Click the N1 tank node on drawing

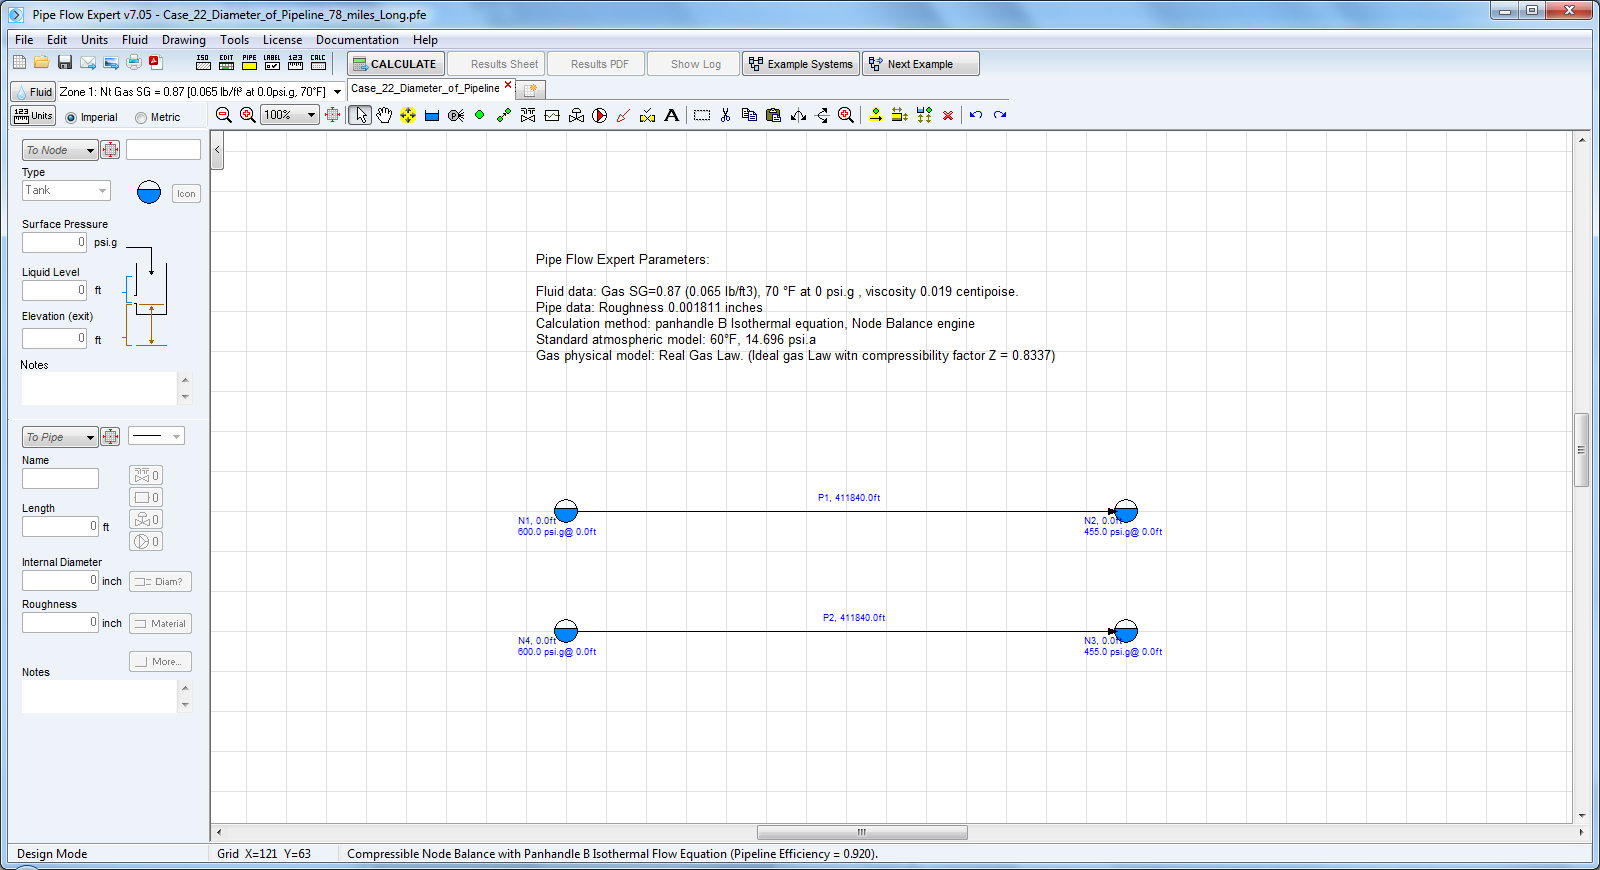[566, 511]
